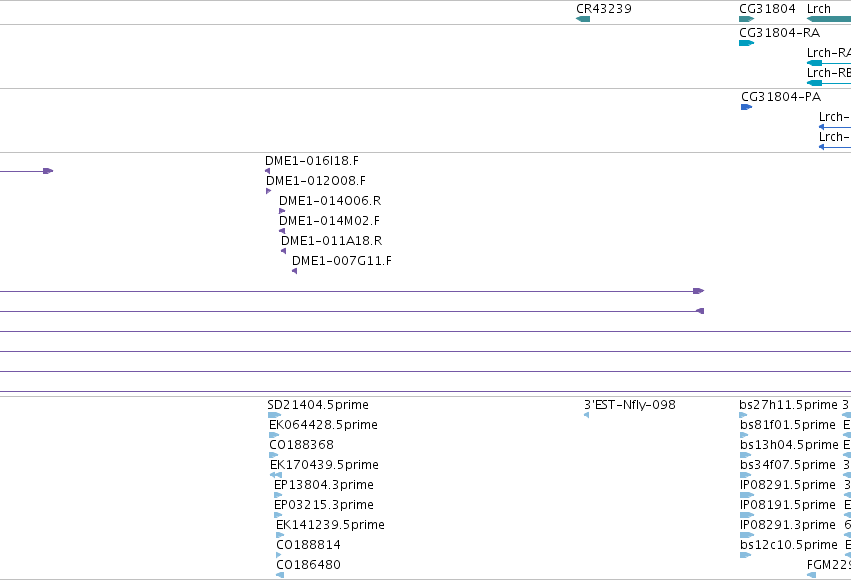Select the SD21404.5prime EST glyph

[x=274, y=415]
